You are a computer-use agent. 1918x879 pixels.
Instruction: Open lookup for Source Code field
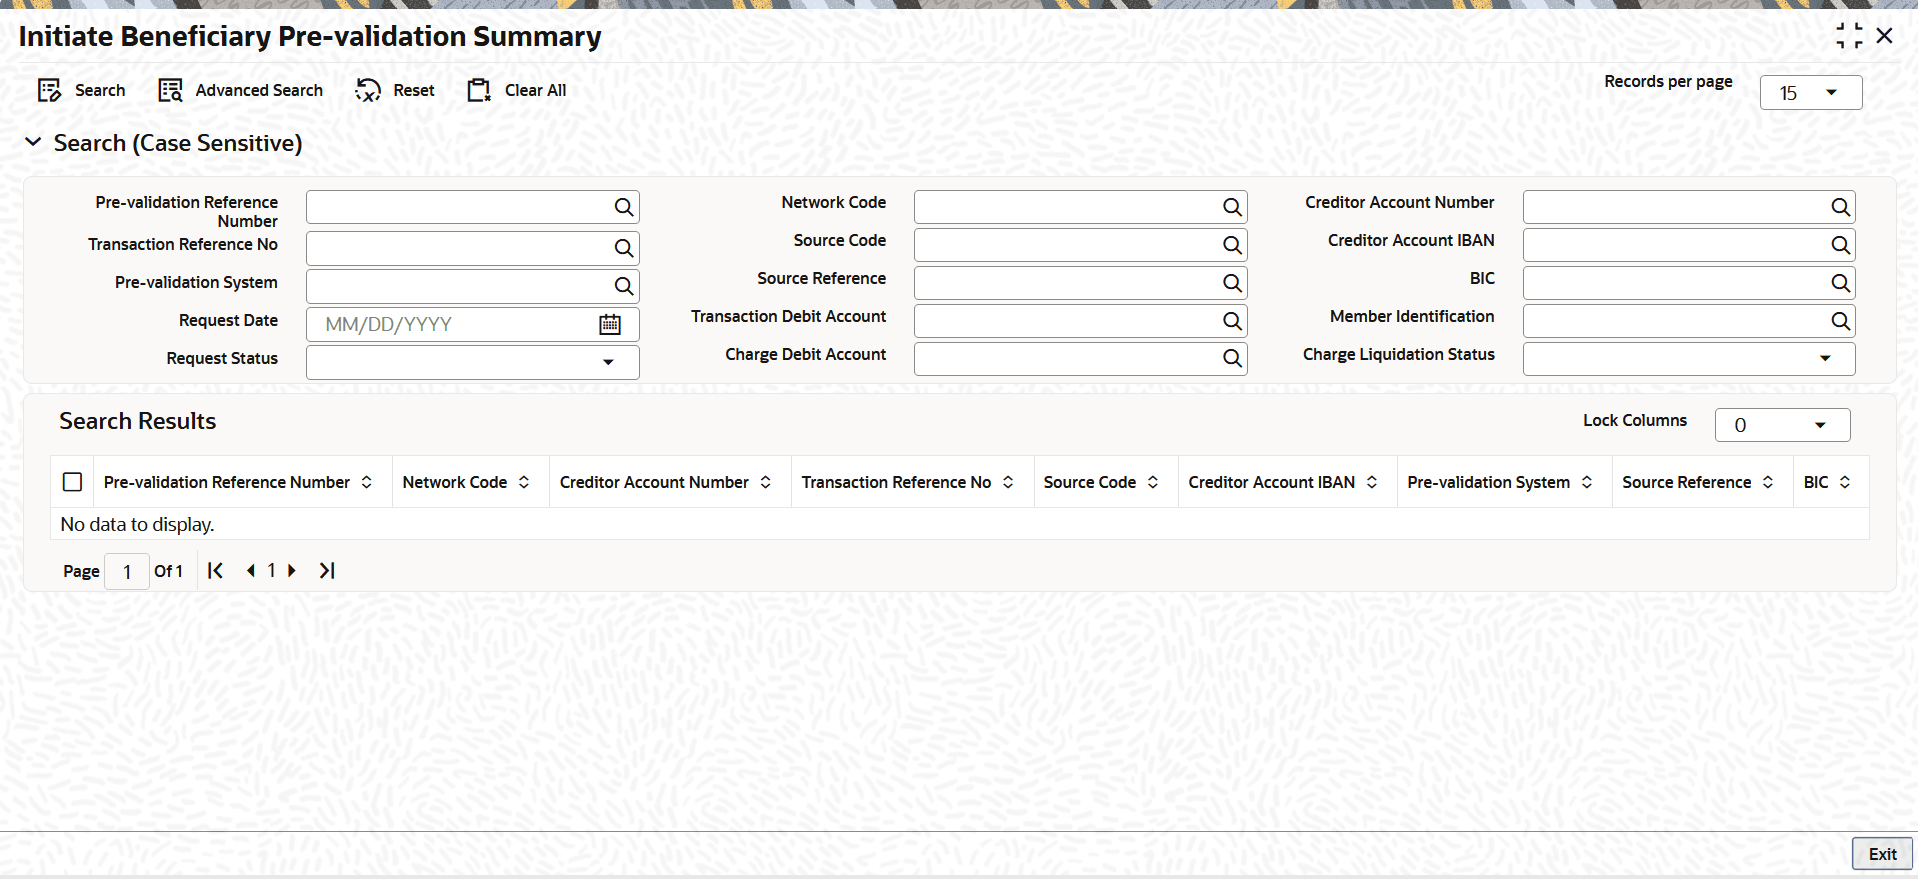tap(1232, 245)
